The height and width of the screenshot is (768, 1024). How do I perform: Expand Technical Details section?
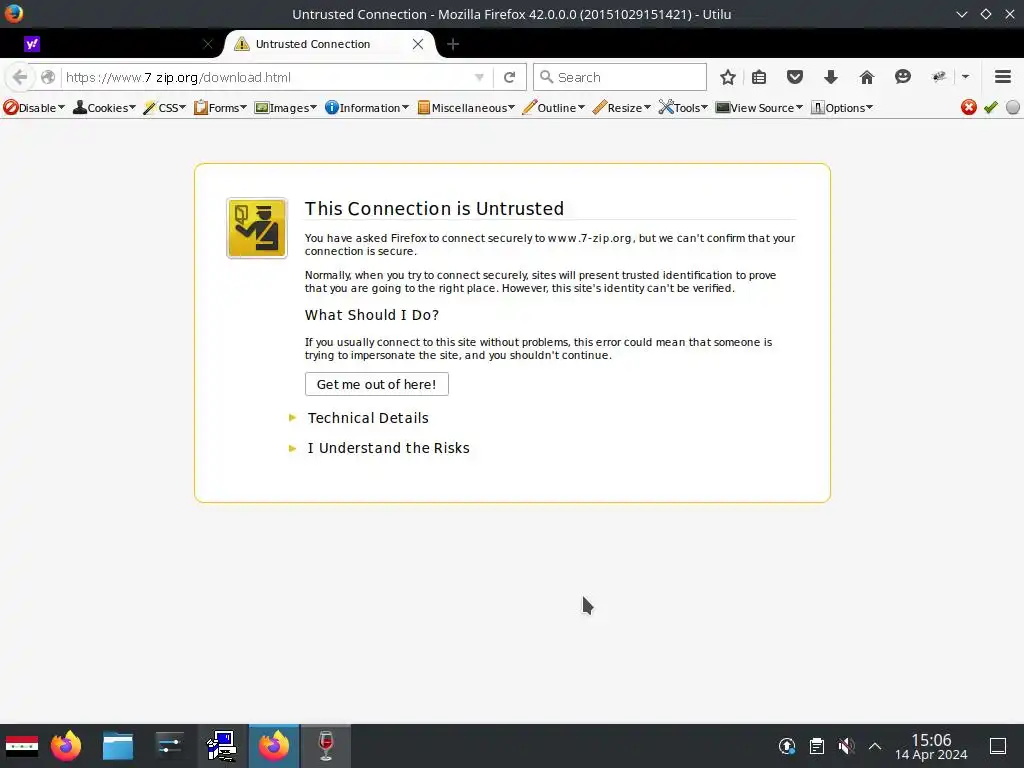coord(368,418)
